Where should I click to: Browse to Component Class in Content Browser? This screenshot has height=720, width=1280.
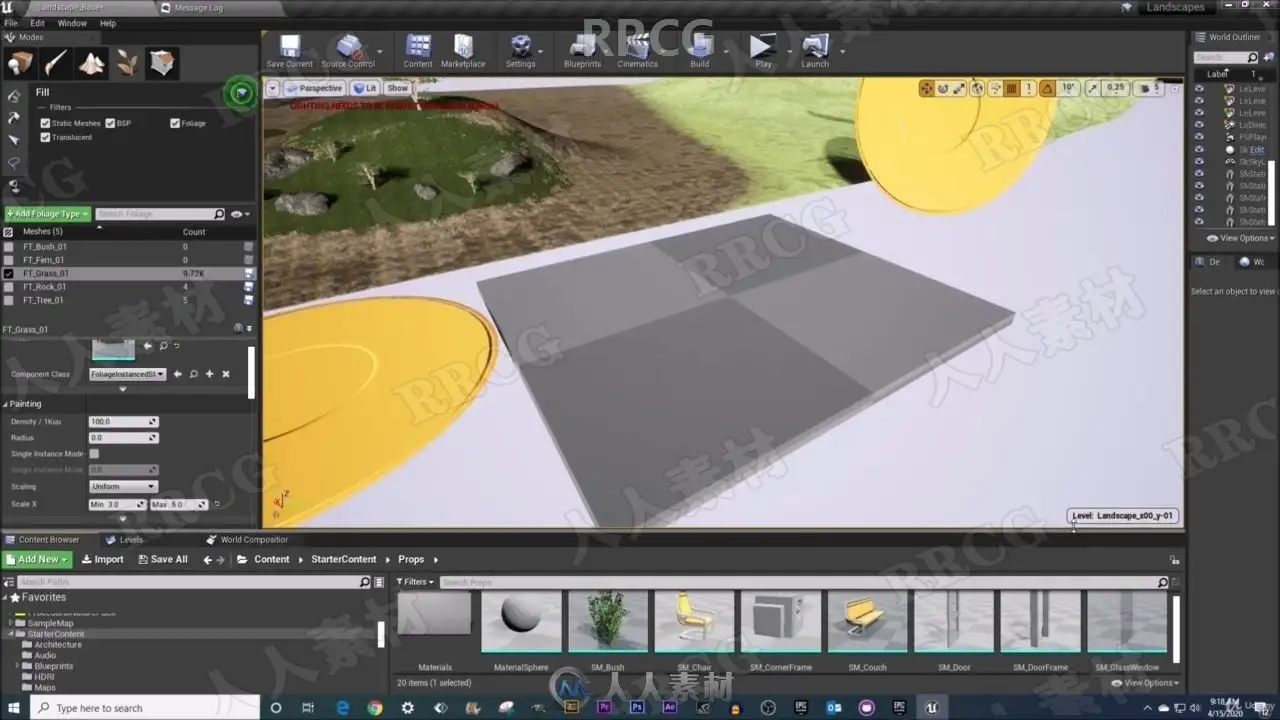click(193, 374)
